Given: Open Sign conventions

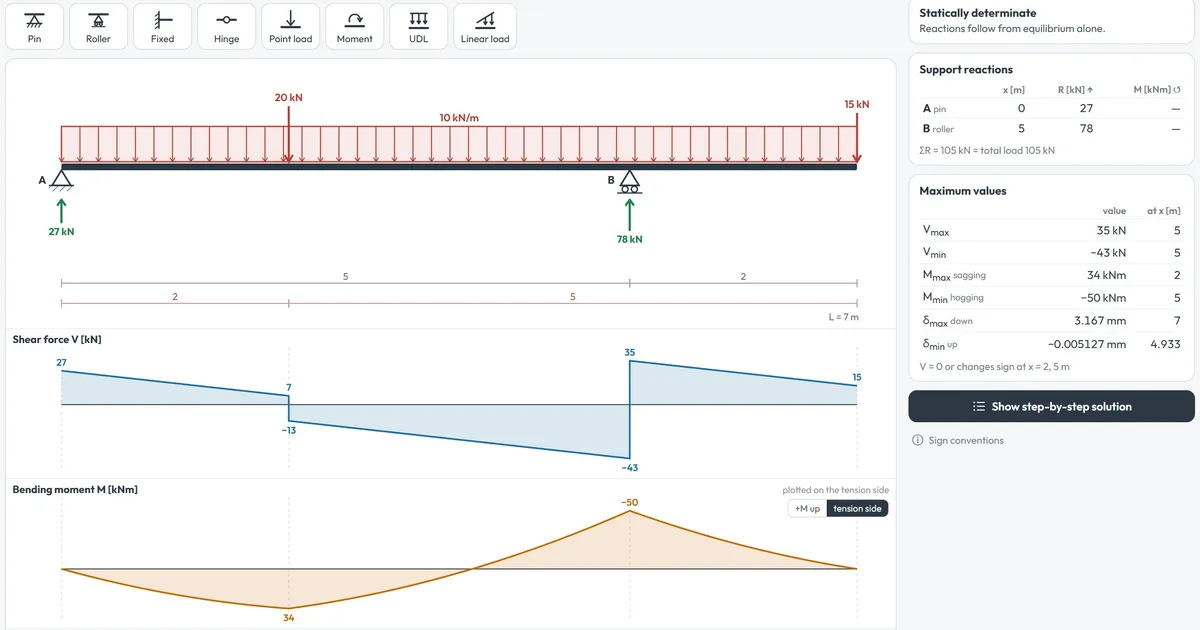Looking at the screenshot, I should pyautogui.click(x=966, y=441).
